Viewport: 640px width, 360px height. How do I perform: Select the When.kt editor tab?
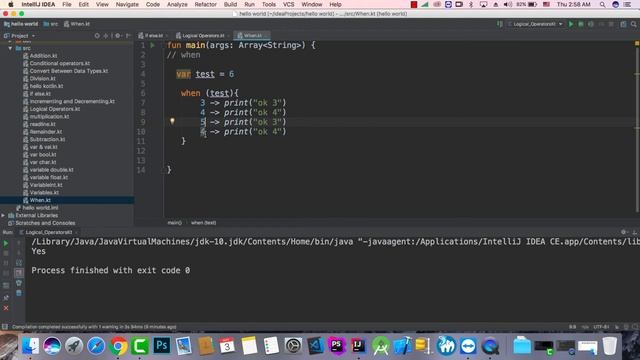[x=252, y=36]
